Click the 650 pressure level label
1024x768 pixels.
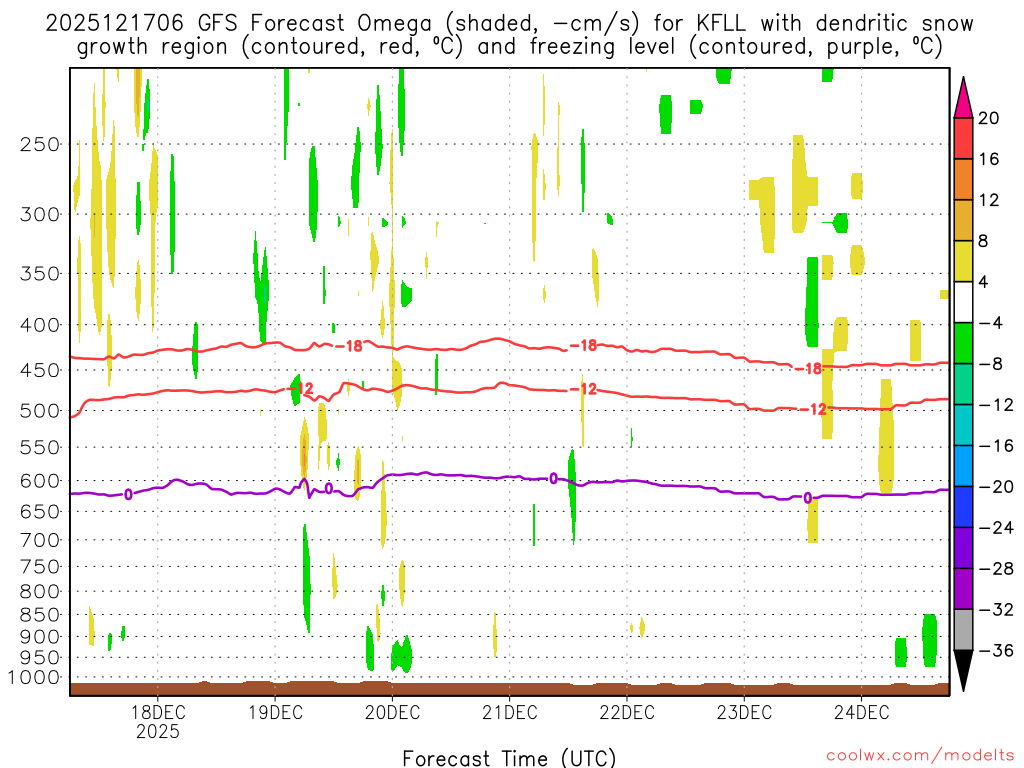[40, 511]
